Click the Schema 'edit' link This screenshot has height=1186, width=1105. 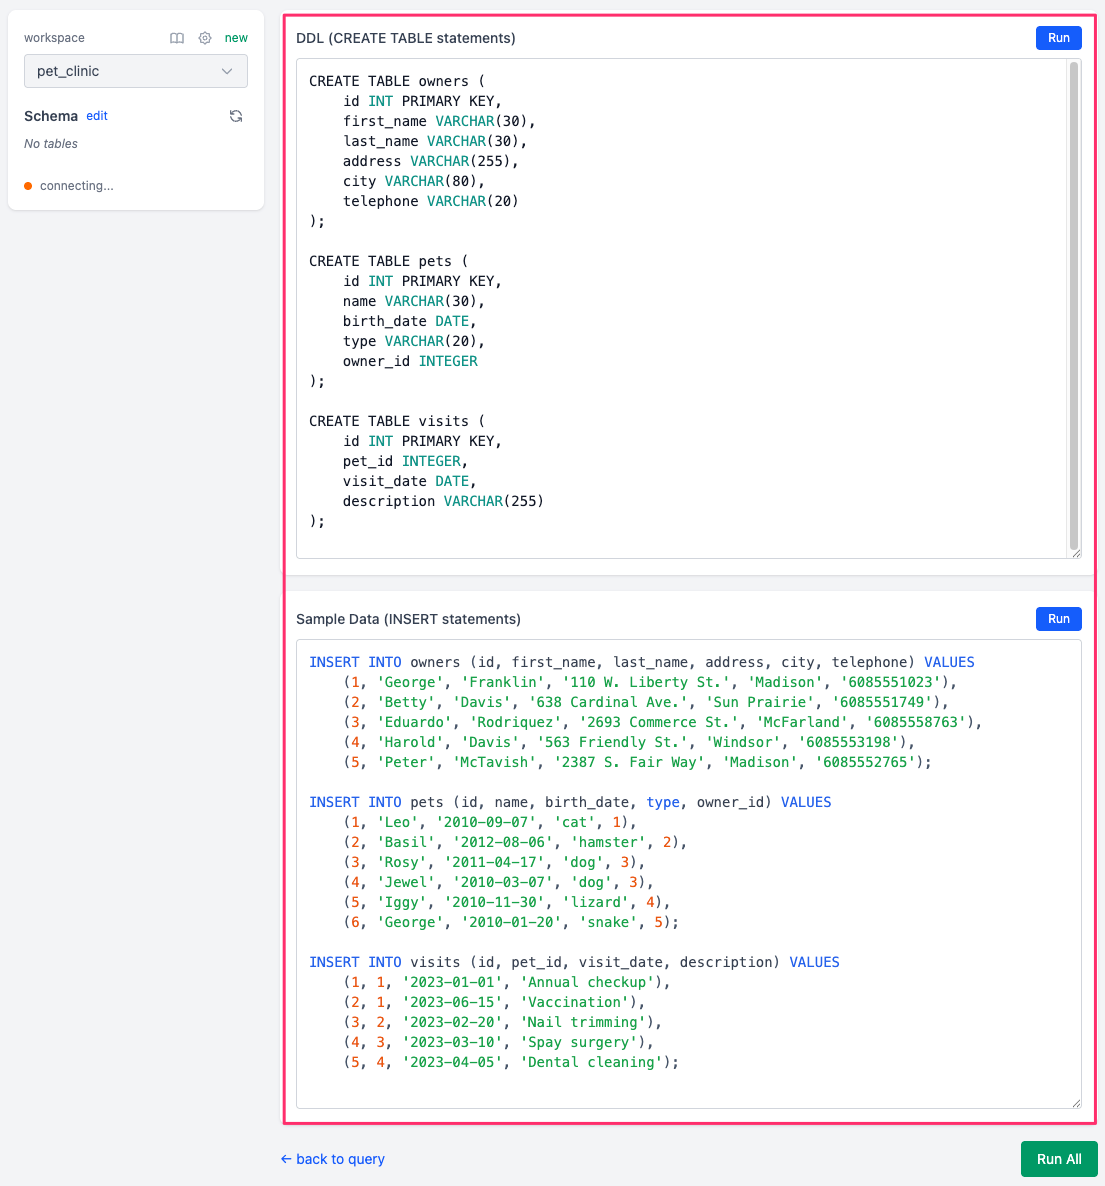coord(97,116)
